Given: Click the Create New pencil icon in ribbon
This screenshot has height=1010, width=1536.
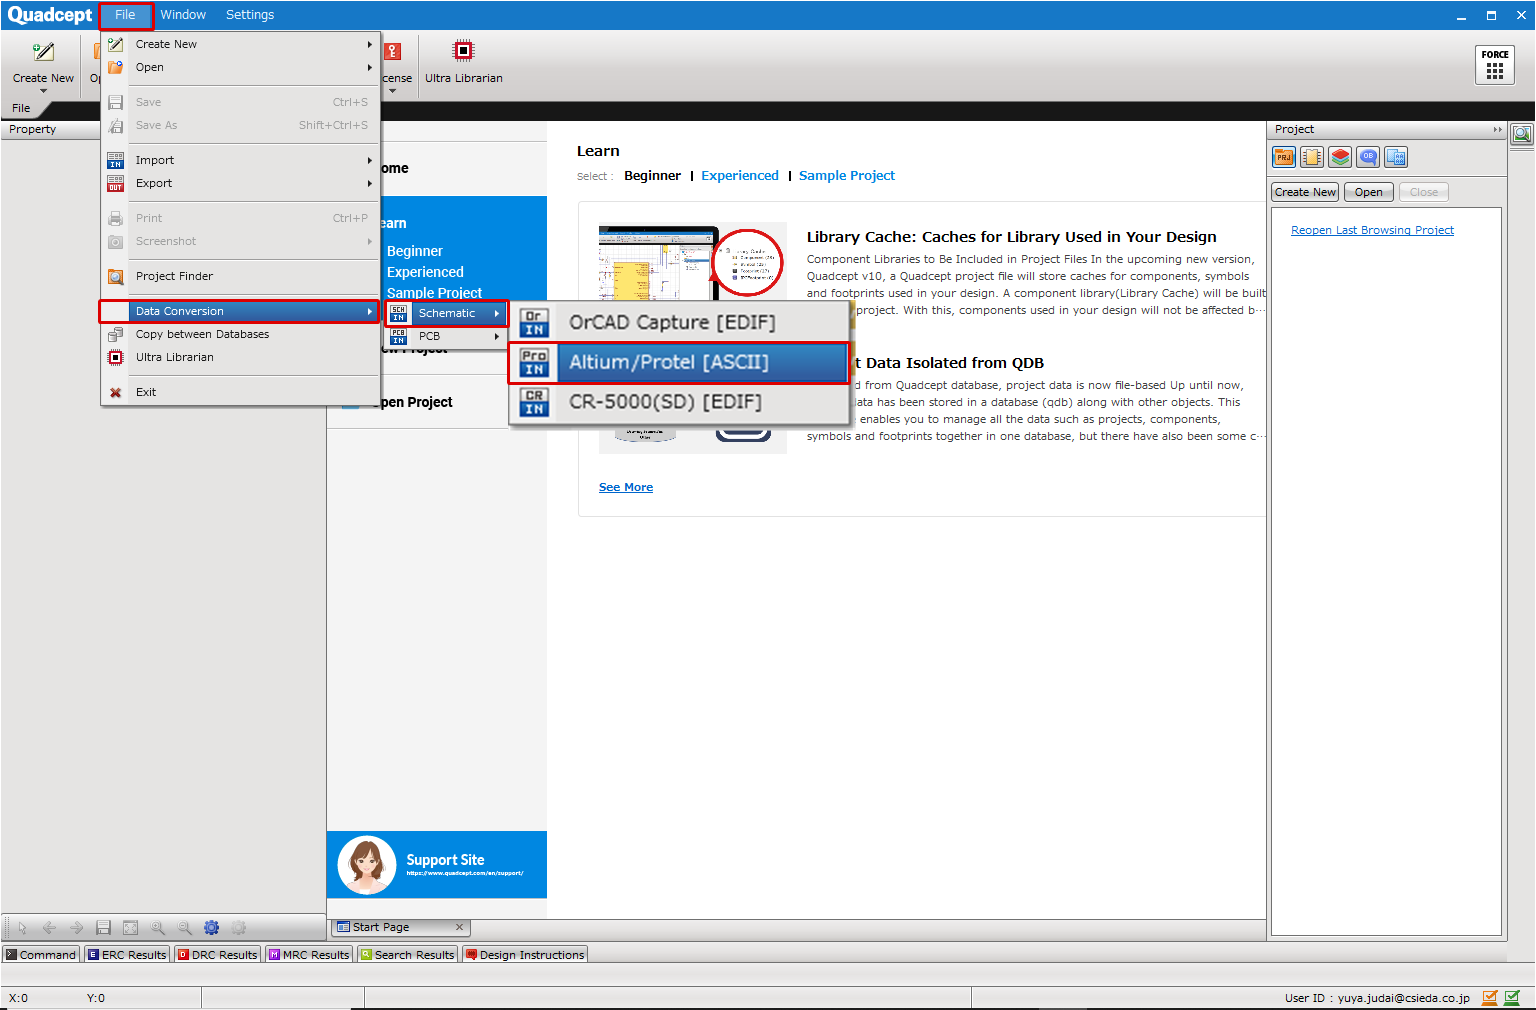Looking at the screenshot, I should tap(43, 52).
